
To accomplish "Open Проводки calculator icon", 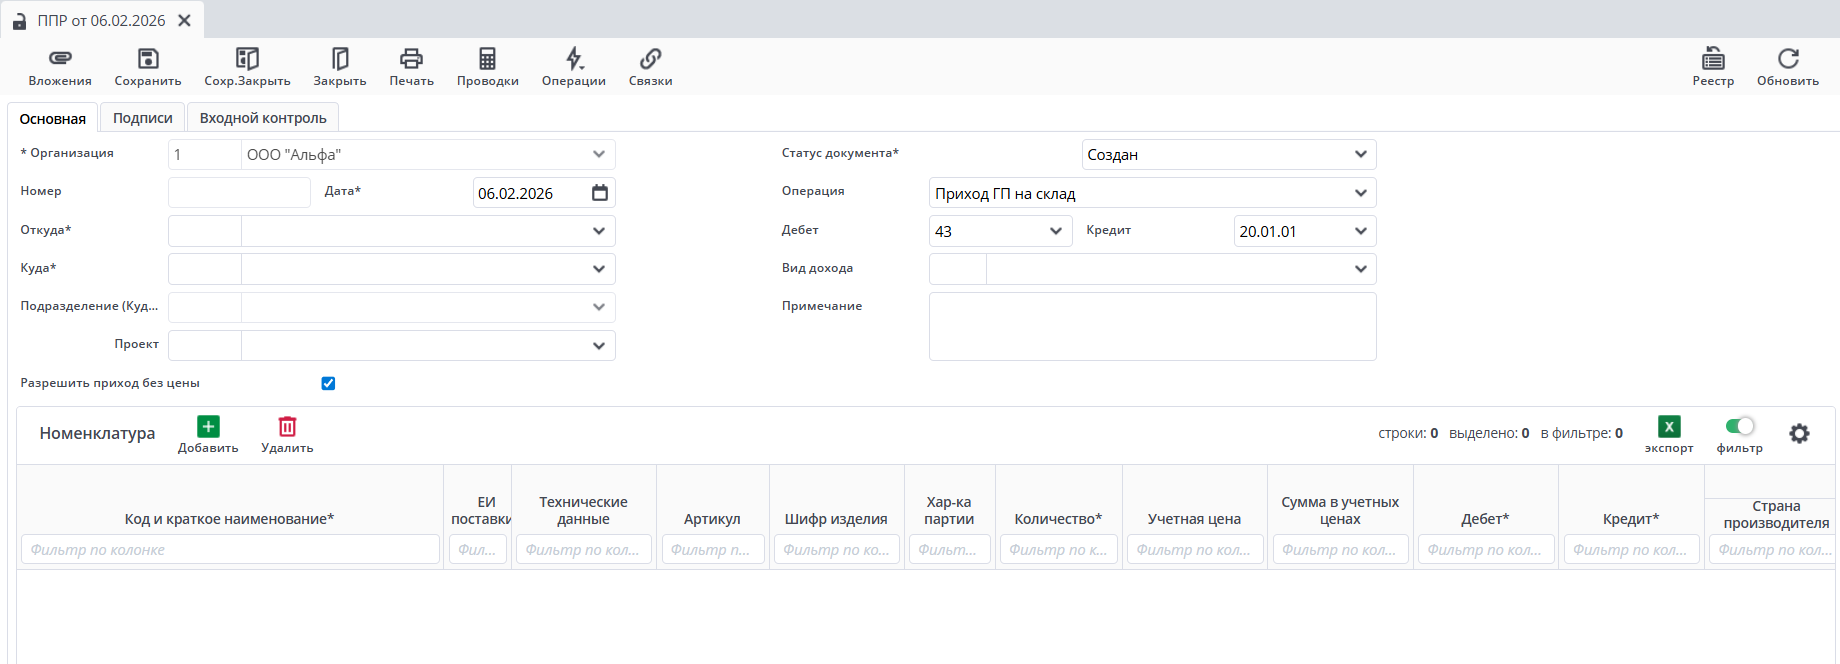I will point(487,59).
